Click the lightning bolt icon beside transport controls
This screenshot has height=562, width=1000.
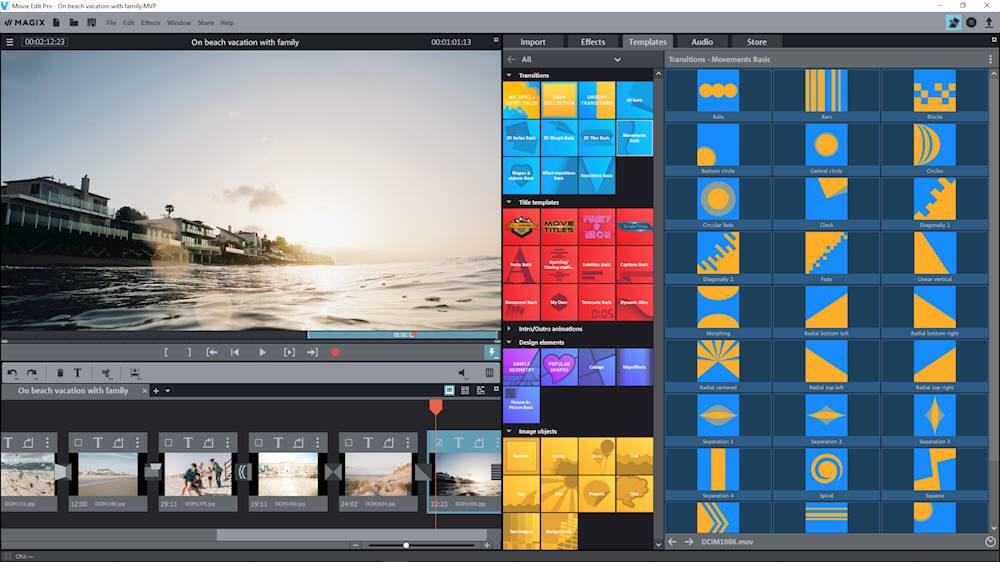click(x=491, y=352)
